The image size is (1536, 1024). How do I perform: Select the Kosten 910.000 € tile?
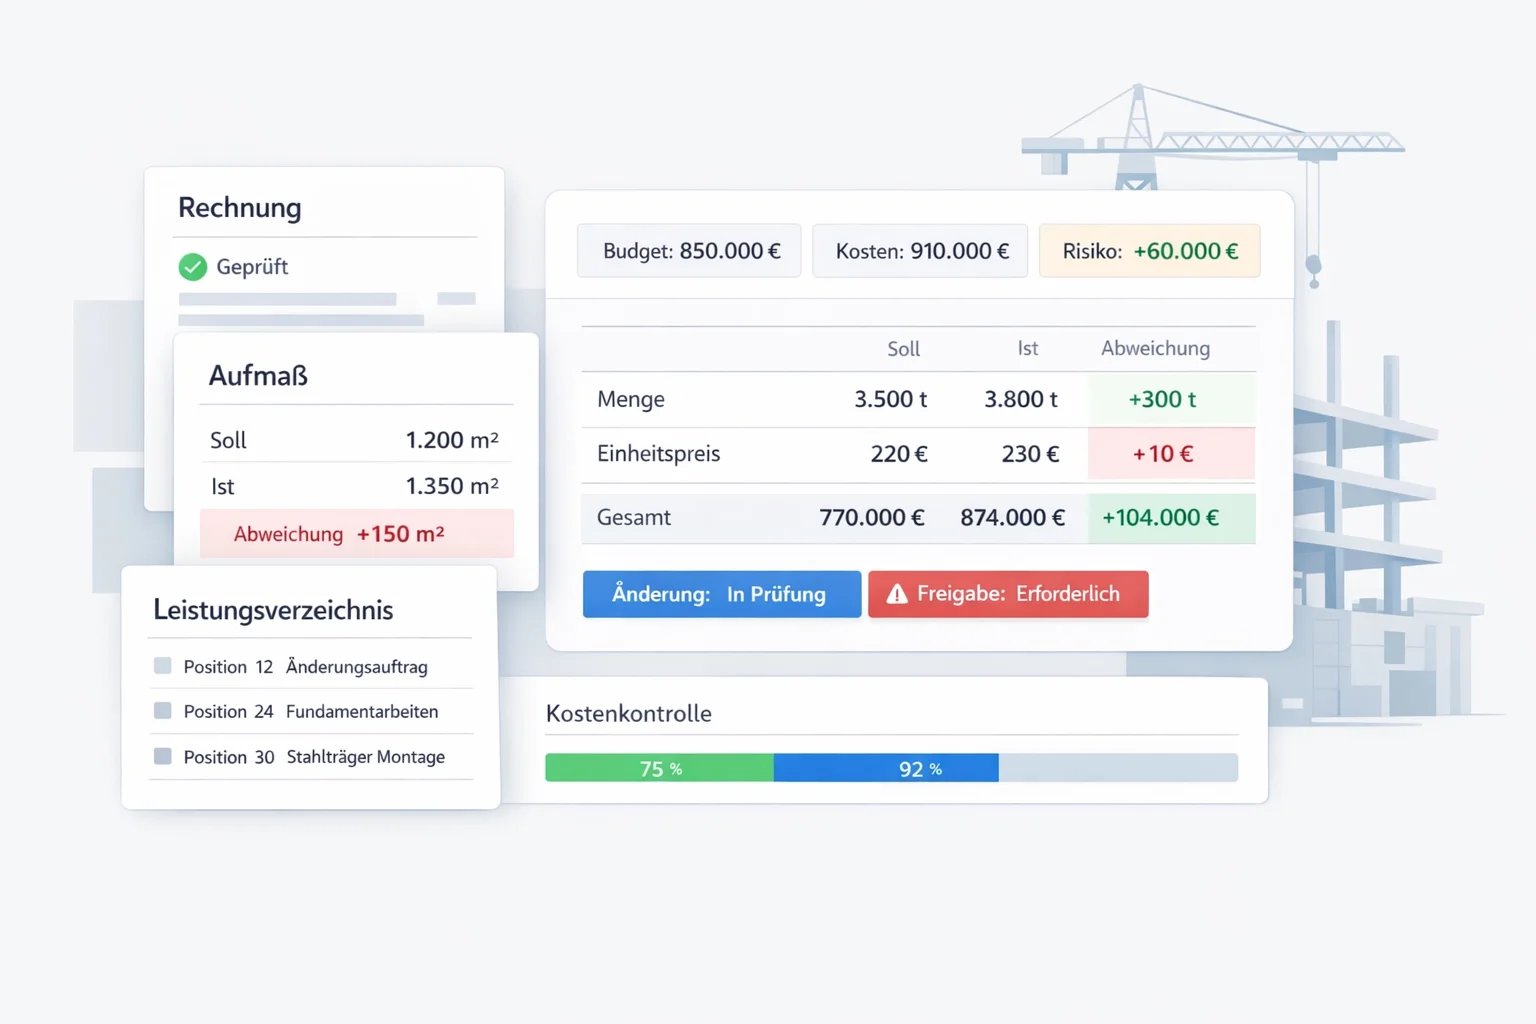(920, 251)
